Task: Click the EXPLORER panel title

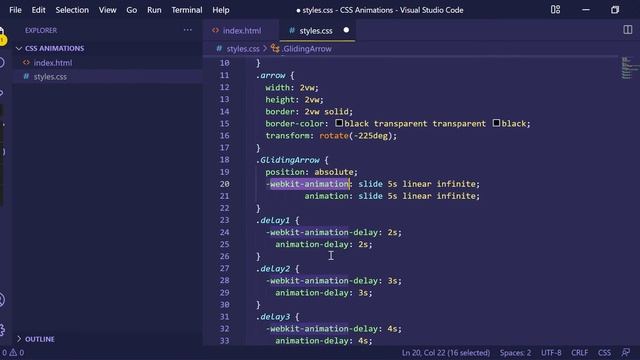Action: tap(41, 30)
